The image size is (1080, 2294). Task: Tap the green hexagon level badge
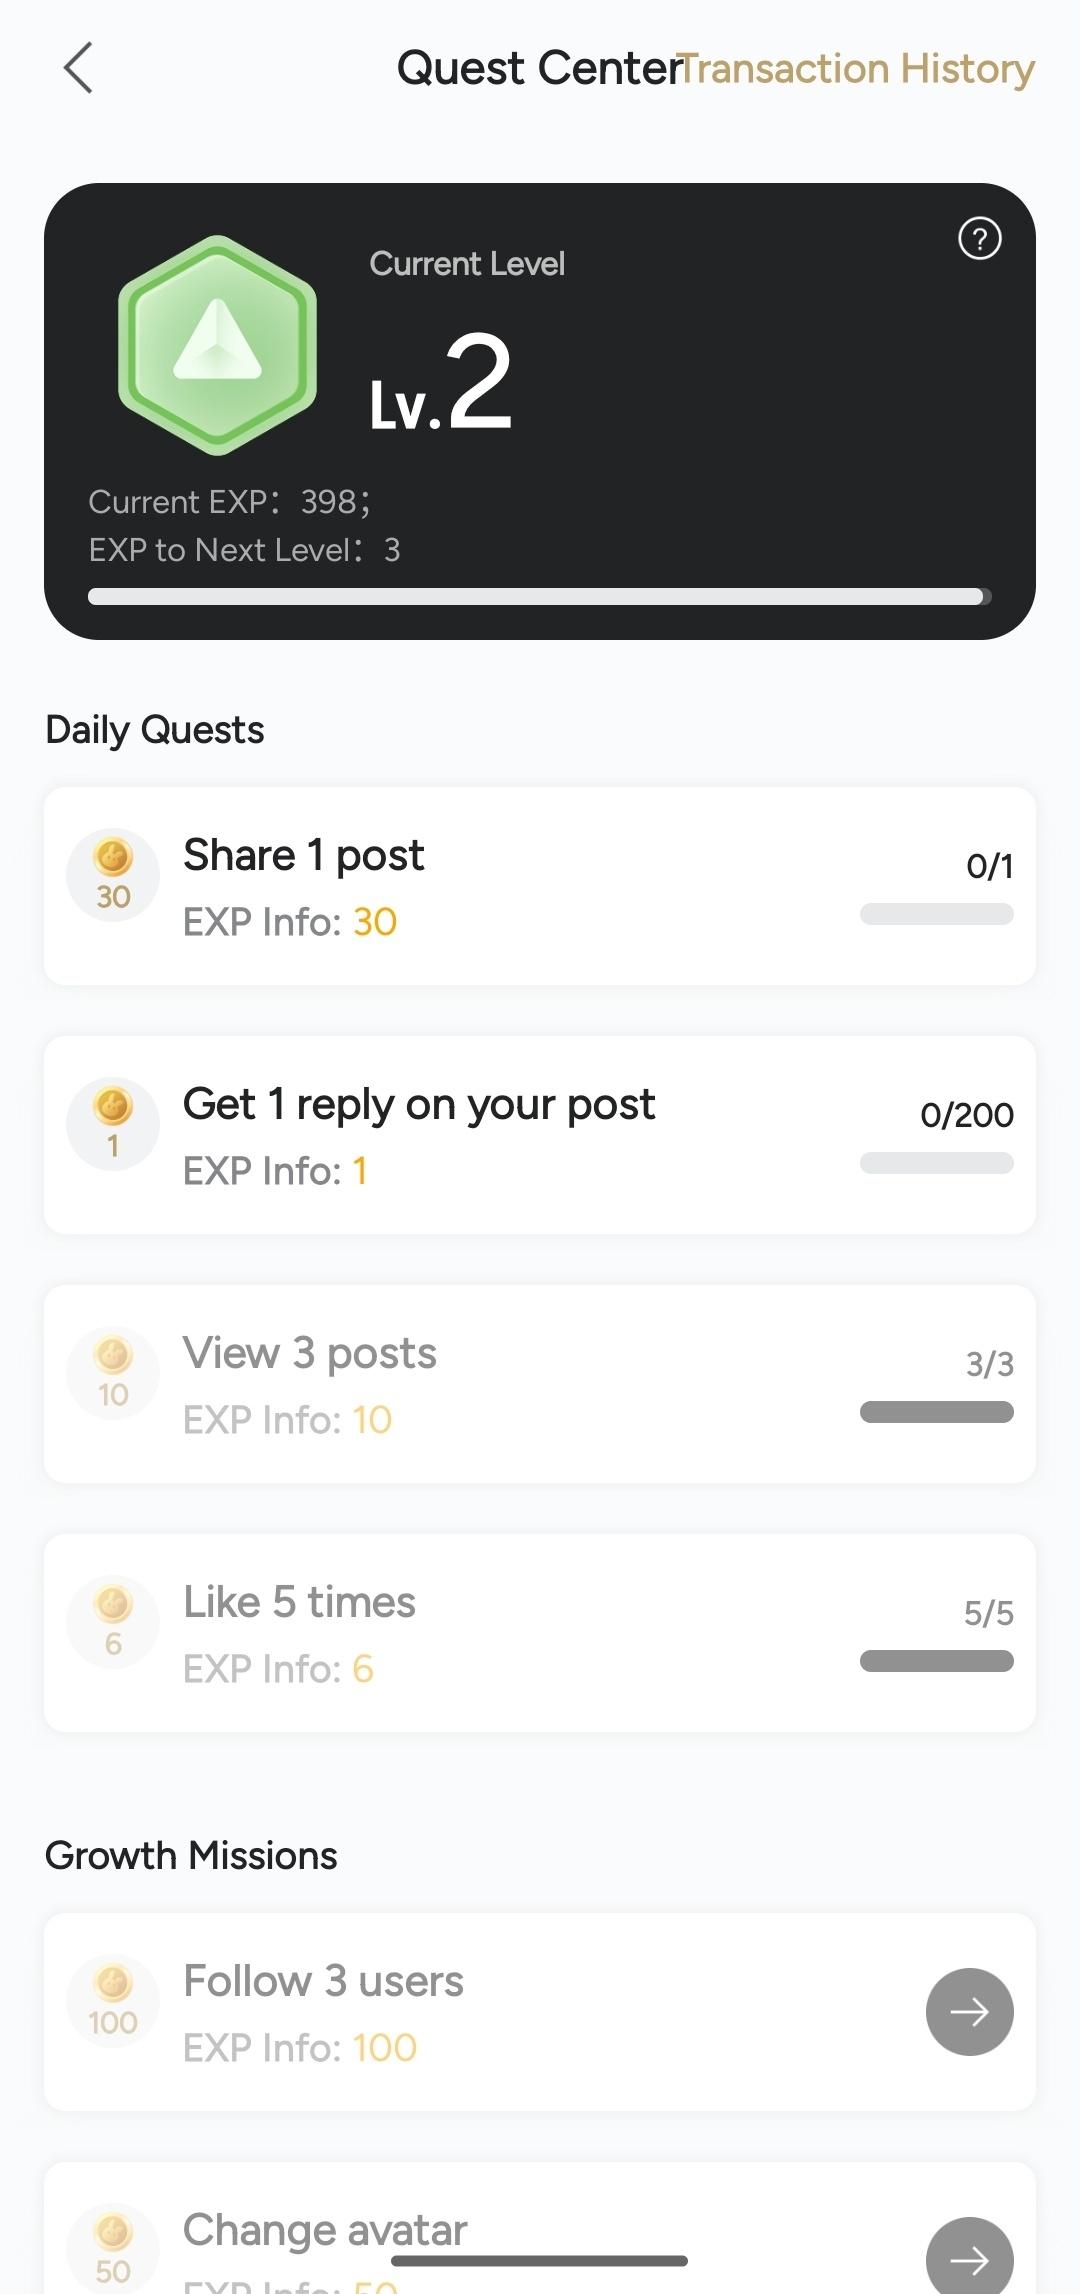pos(218,345)
